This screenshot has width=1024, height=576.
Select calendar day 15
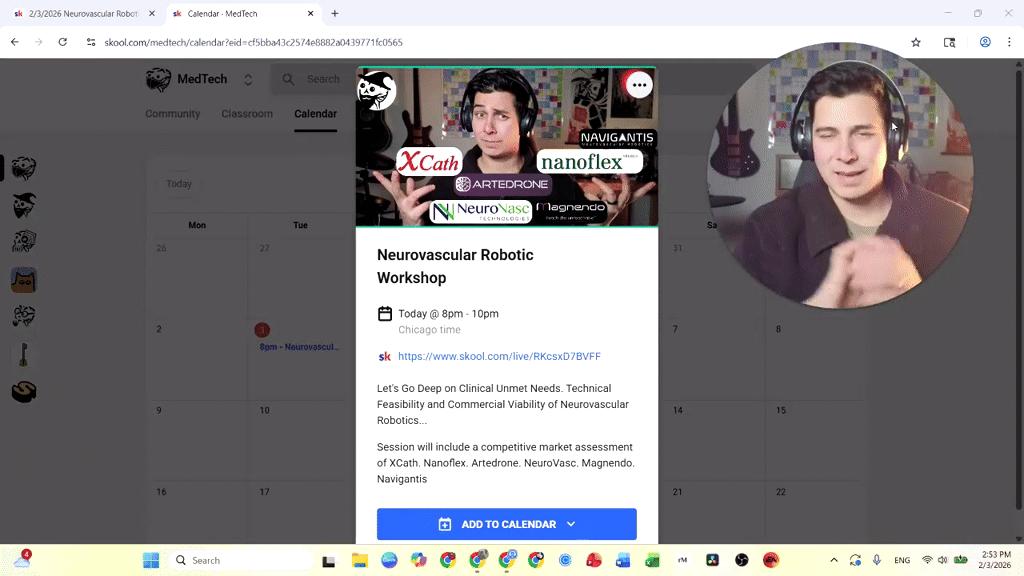point(781,410)
